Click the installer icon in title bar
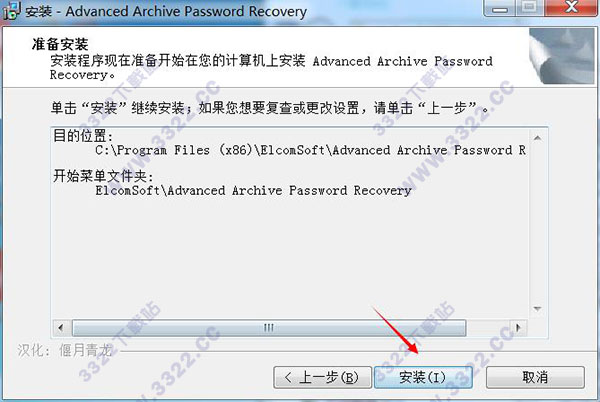This screenshot has width=600, height=402. click(x=10, y=10)
